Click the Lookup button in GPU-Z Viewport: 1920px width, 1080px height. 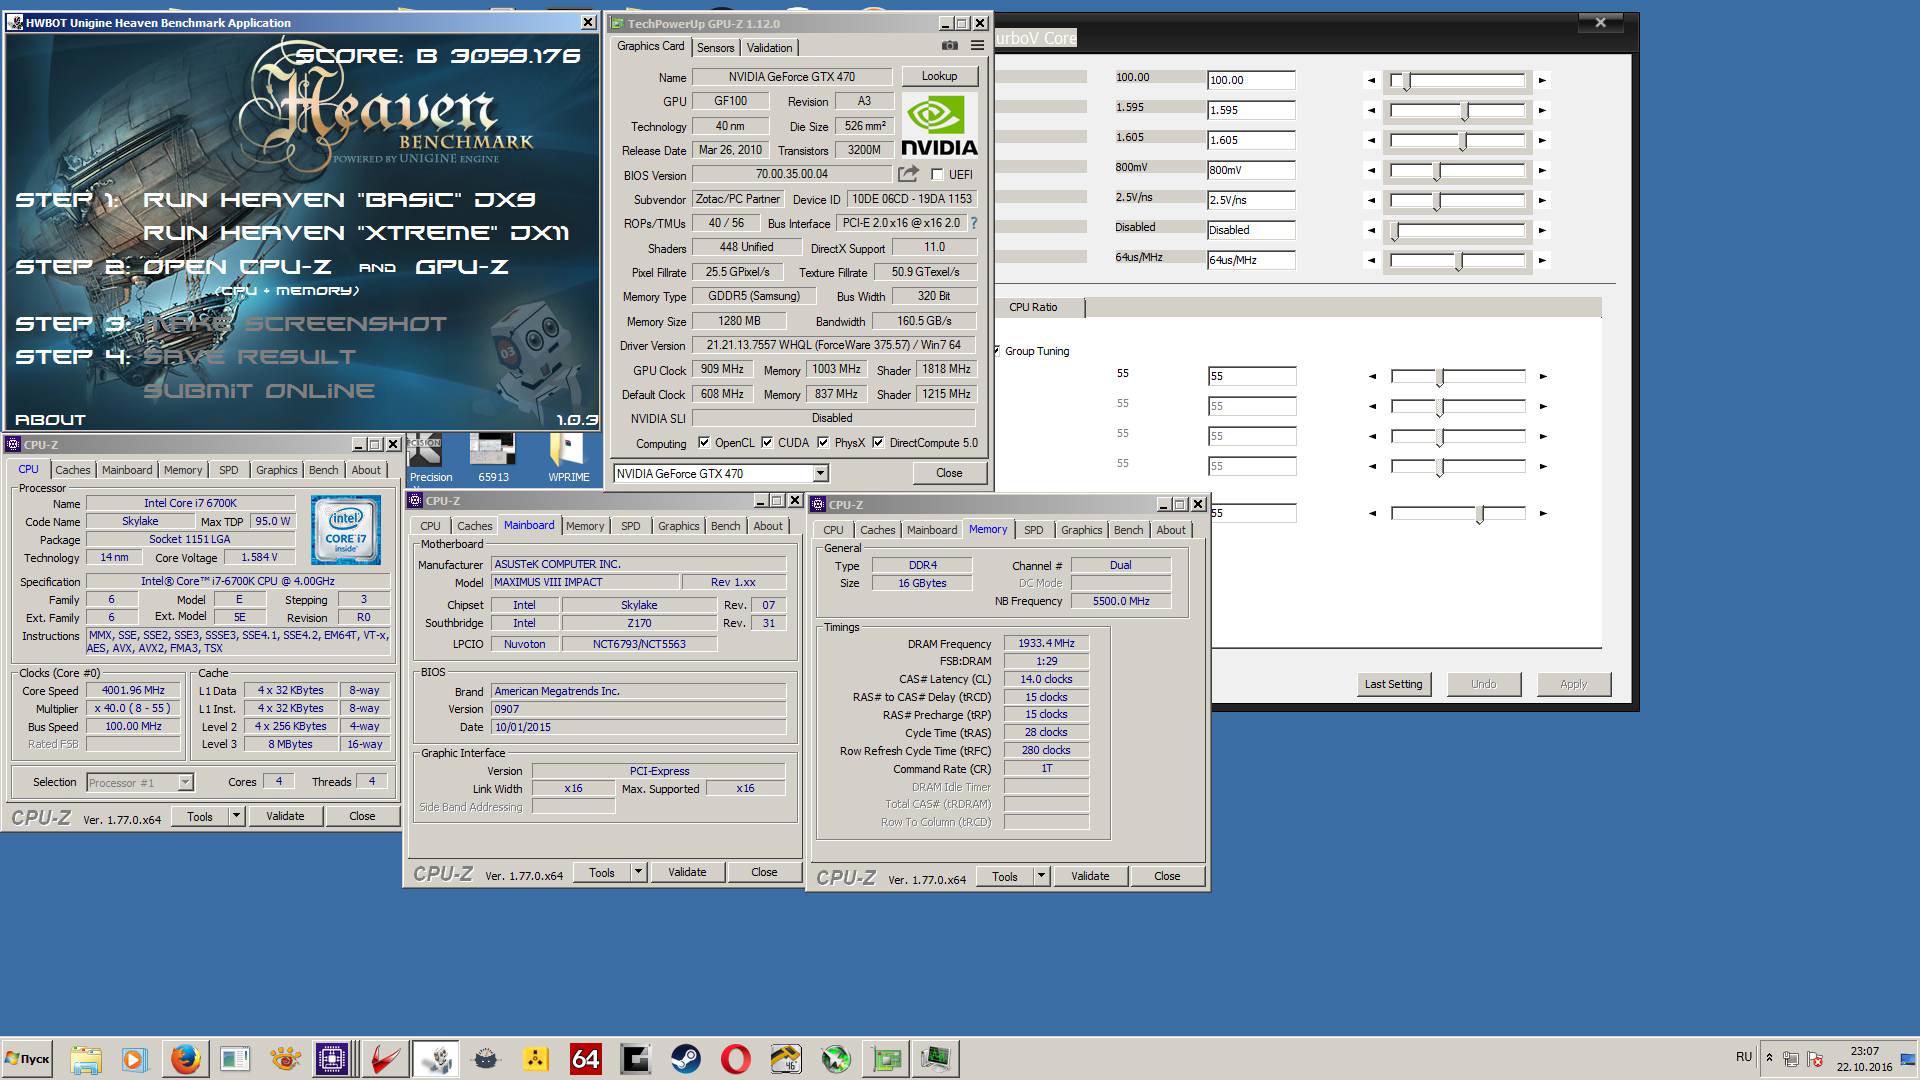939,76
